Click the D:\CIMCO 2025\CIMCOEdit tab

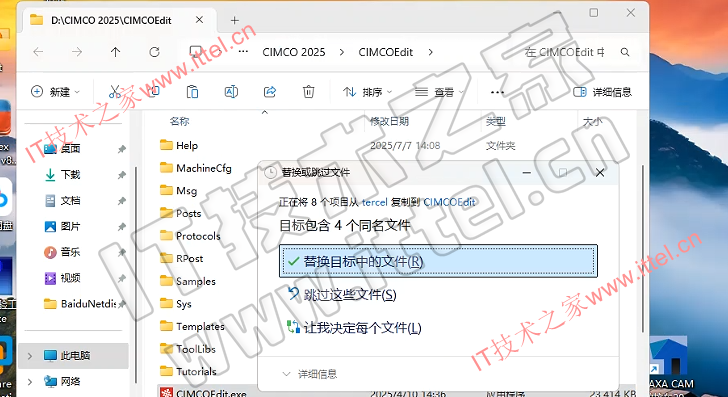pyautogui.click(x=111, y=20)
